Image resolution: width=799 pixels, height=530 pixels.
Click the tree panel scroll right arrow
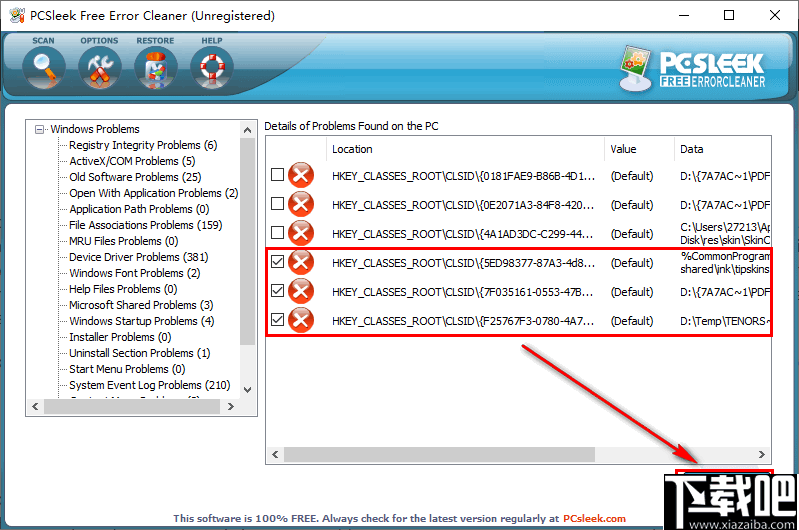(231, 406)
